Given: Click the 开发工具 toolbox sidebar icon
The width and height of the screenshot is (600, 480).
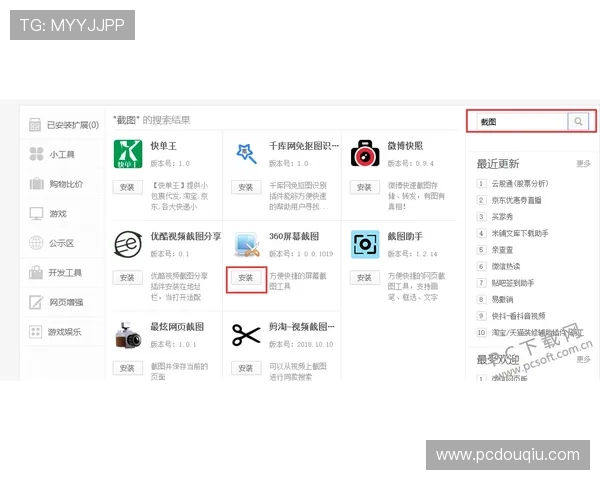Looking at the screenshot, I should click(x=36, y=273).
